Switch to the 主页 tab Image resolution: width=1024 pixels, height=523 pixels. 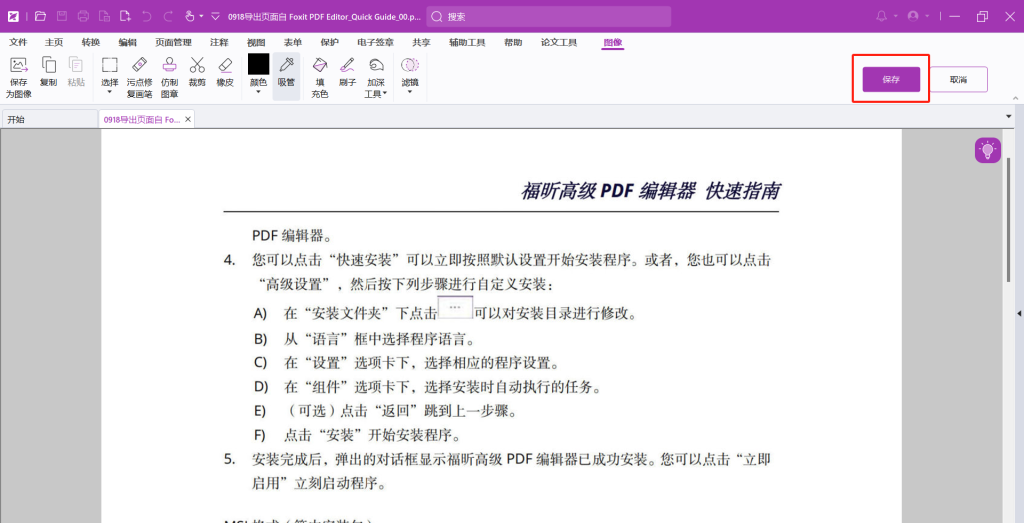click(x=54, y=42)
